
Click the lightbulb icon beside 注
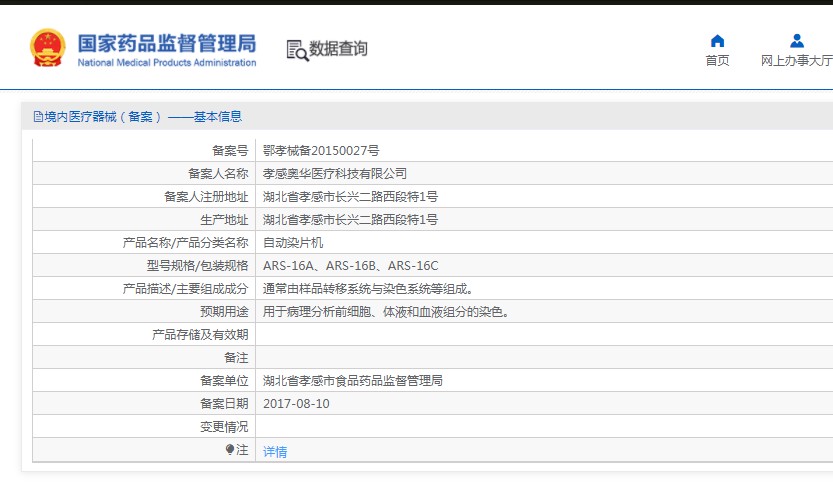pos(230,450)
